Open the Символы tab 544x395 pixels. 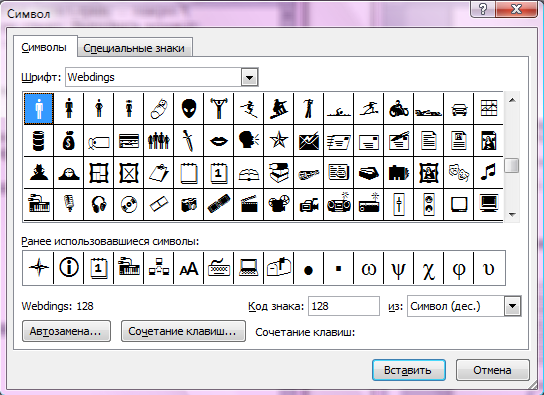(44, 47)
